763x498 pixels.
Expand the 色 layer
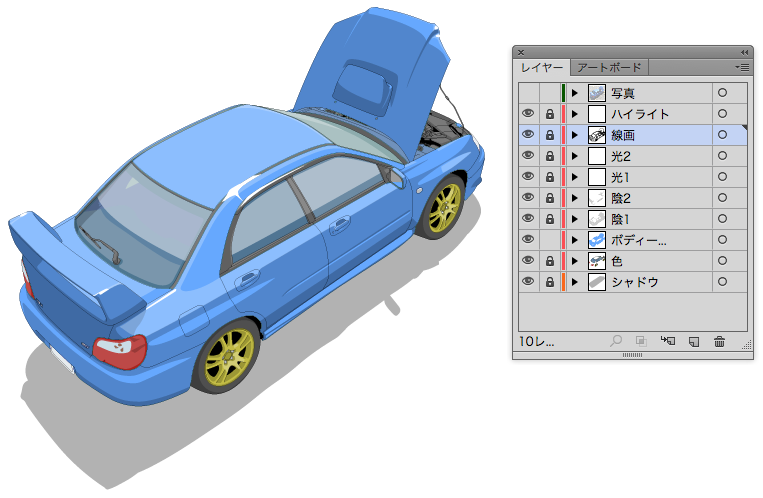point(575,261)
